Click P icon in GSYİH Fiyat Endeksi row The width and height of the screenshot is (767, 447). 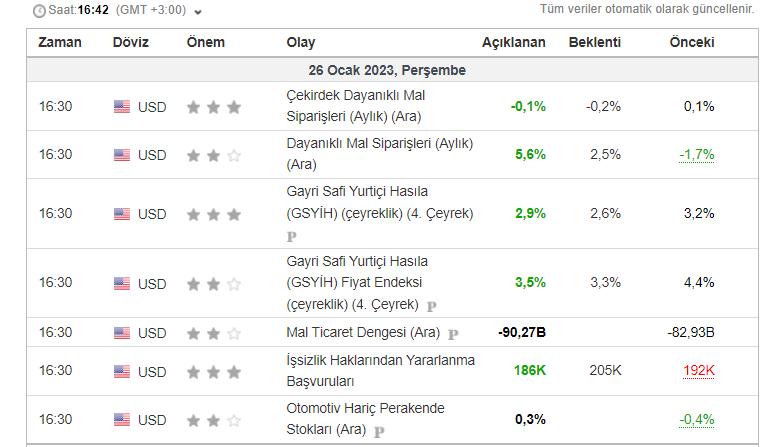coord(432,305)
